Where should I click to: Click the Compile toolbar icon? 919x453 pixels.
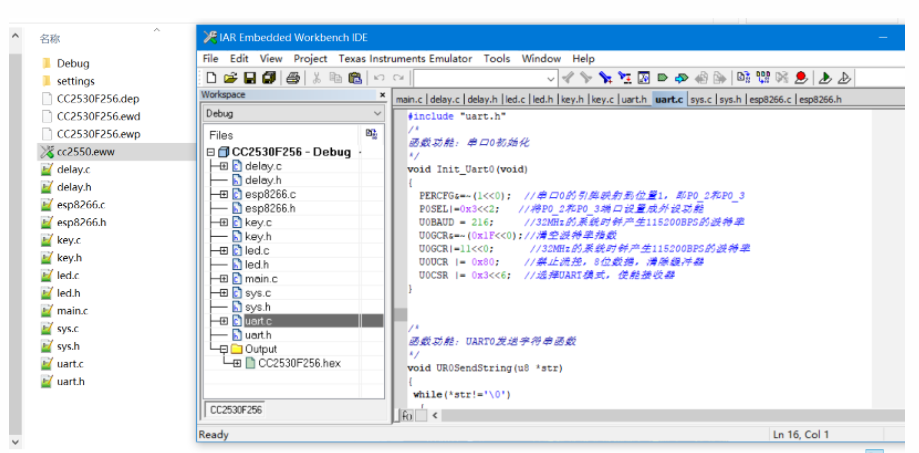[x=744, y=77]
